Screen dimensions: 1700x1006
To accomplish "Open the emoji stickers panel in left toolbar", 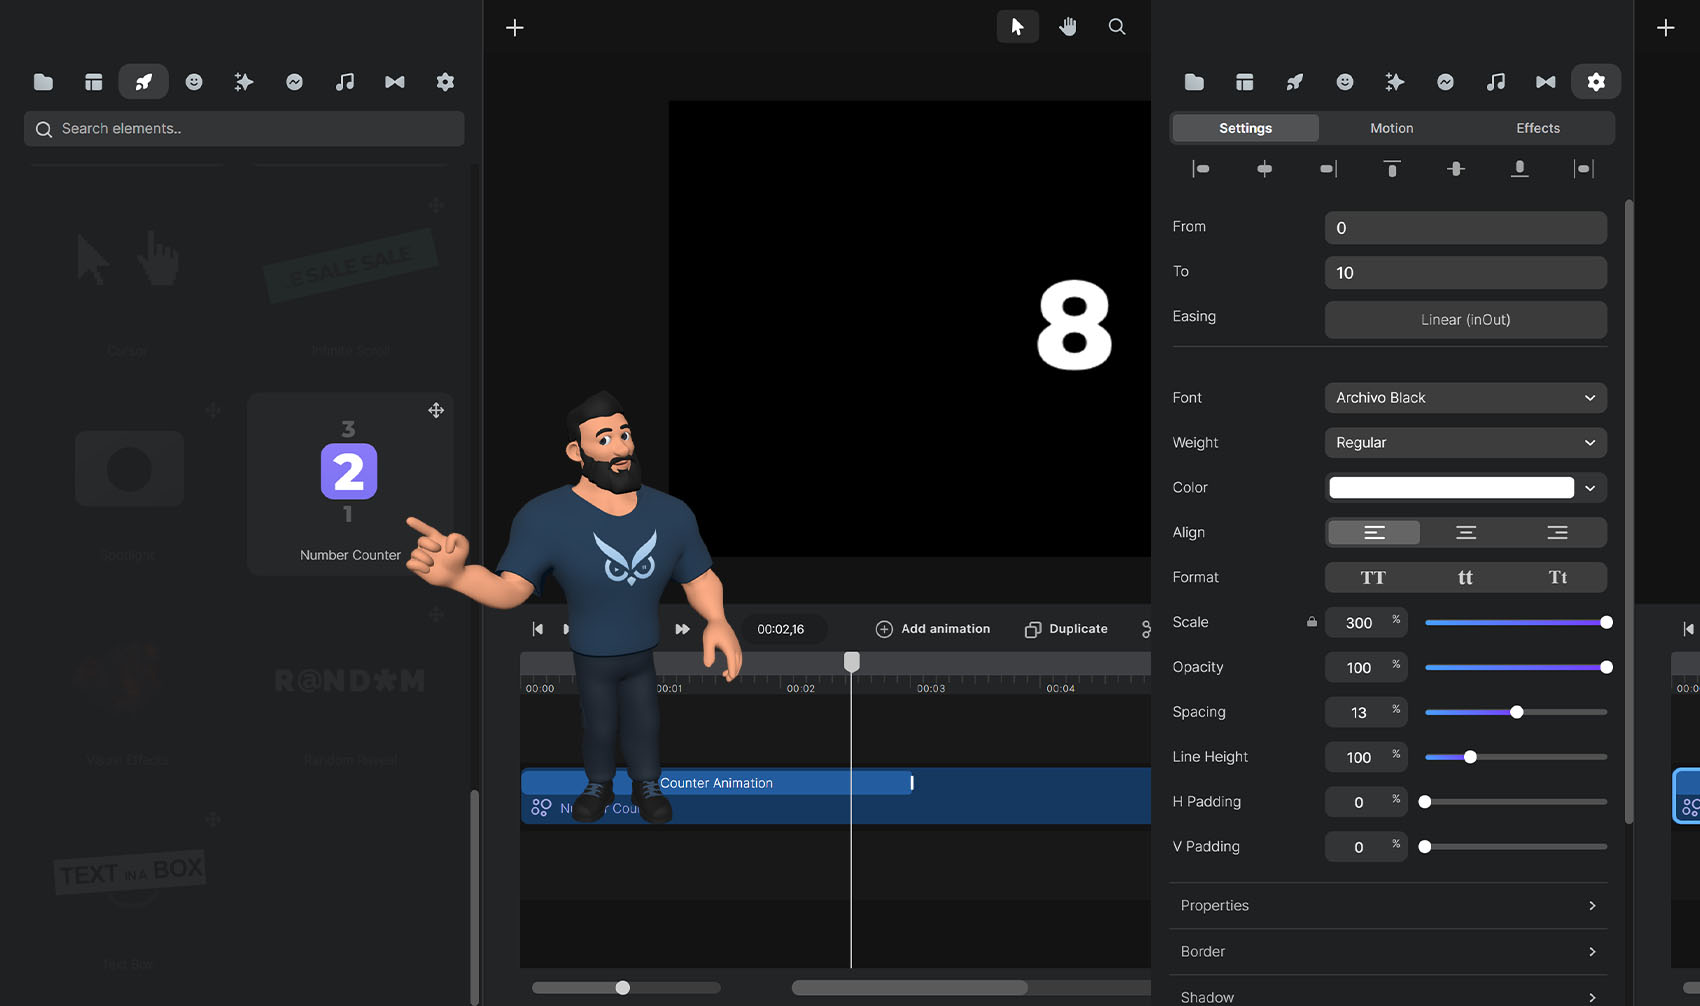I will [x=194, y=82].
